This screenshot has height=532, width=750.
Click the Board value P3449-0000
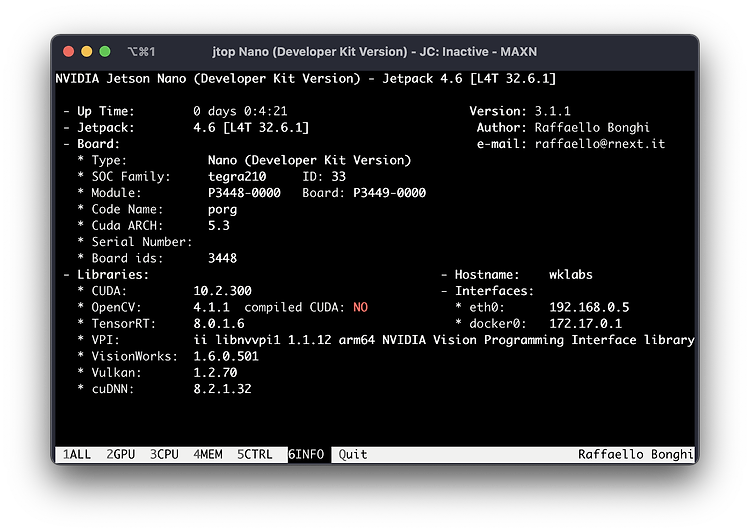(389, 193)
